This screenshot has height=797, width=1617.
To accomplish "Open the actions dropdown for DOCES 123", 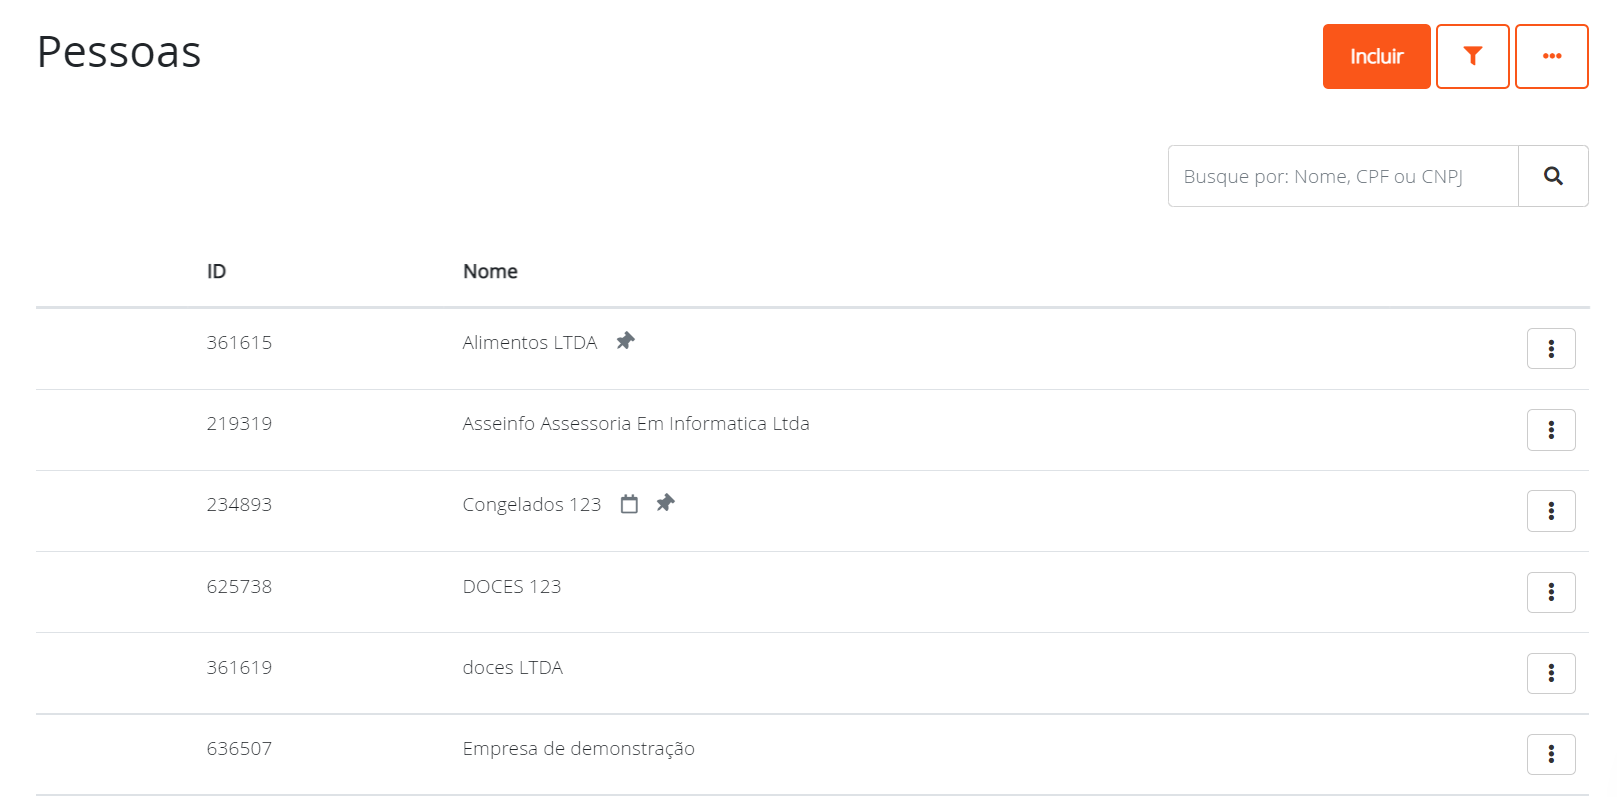I will 1551,592.
